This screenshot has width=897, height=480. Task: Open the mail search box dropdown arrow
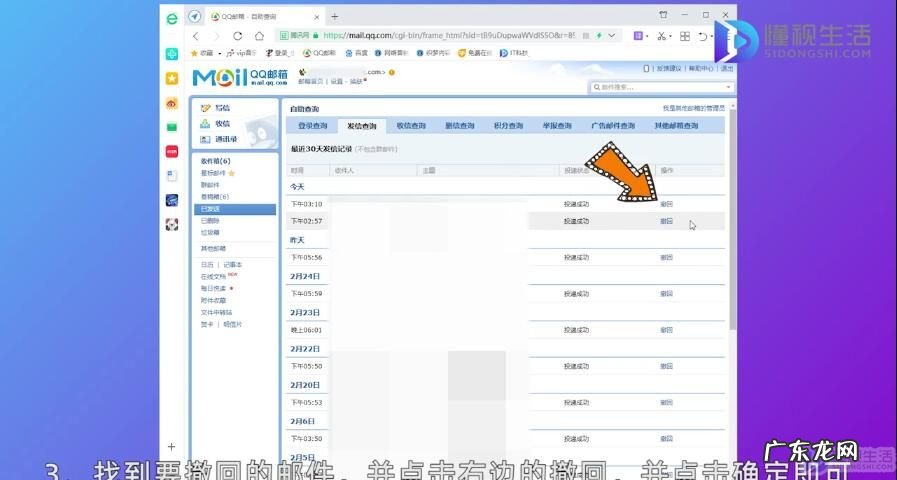pos(729,87)
